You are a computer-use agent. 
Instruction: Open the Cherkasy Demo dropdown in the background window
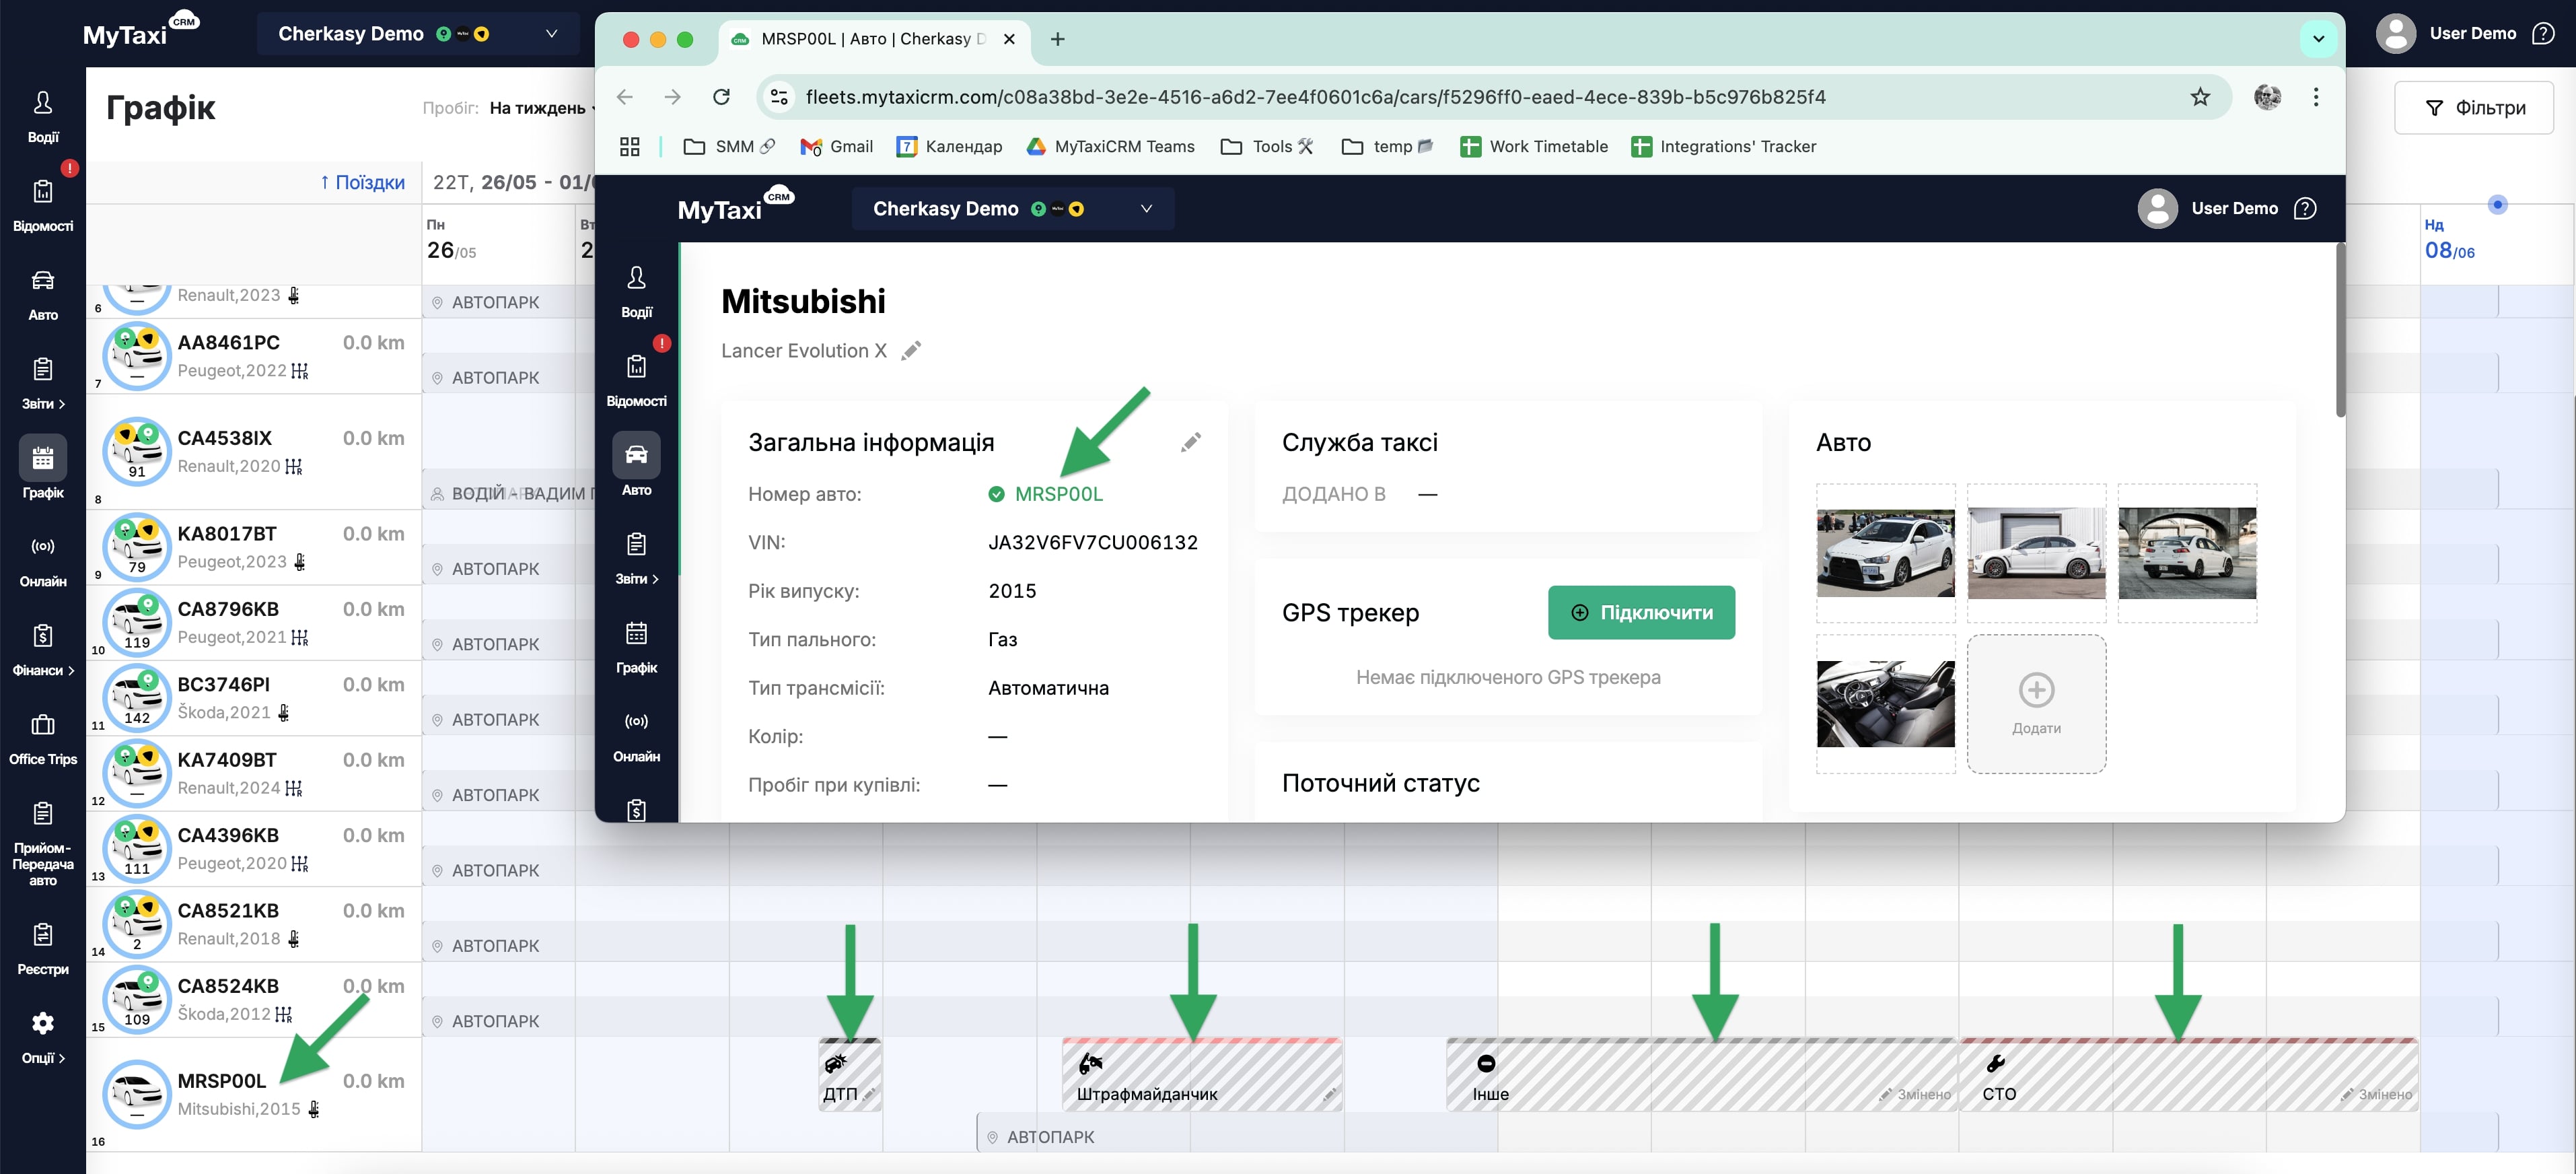pos(417,34)
